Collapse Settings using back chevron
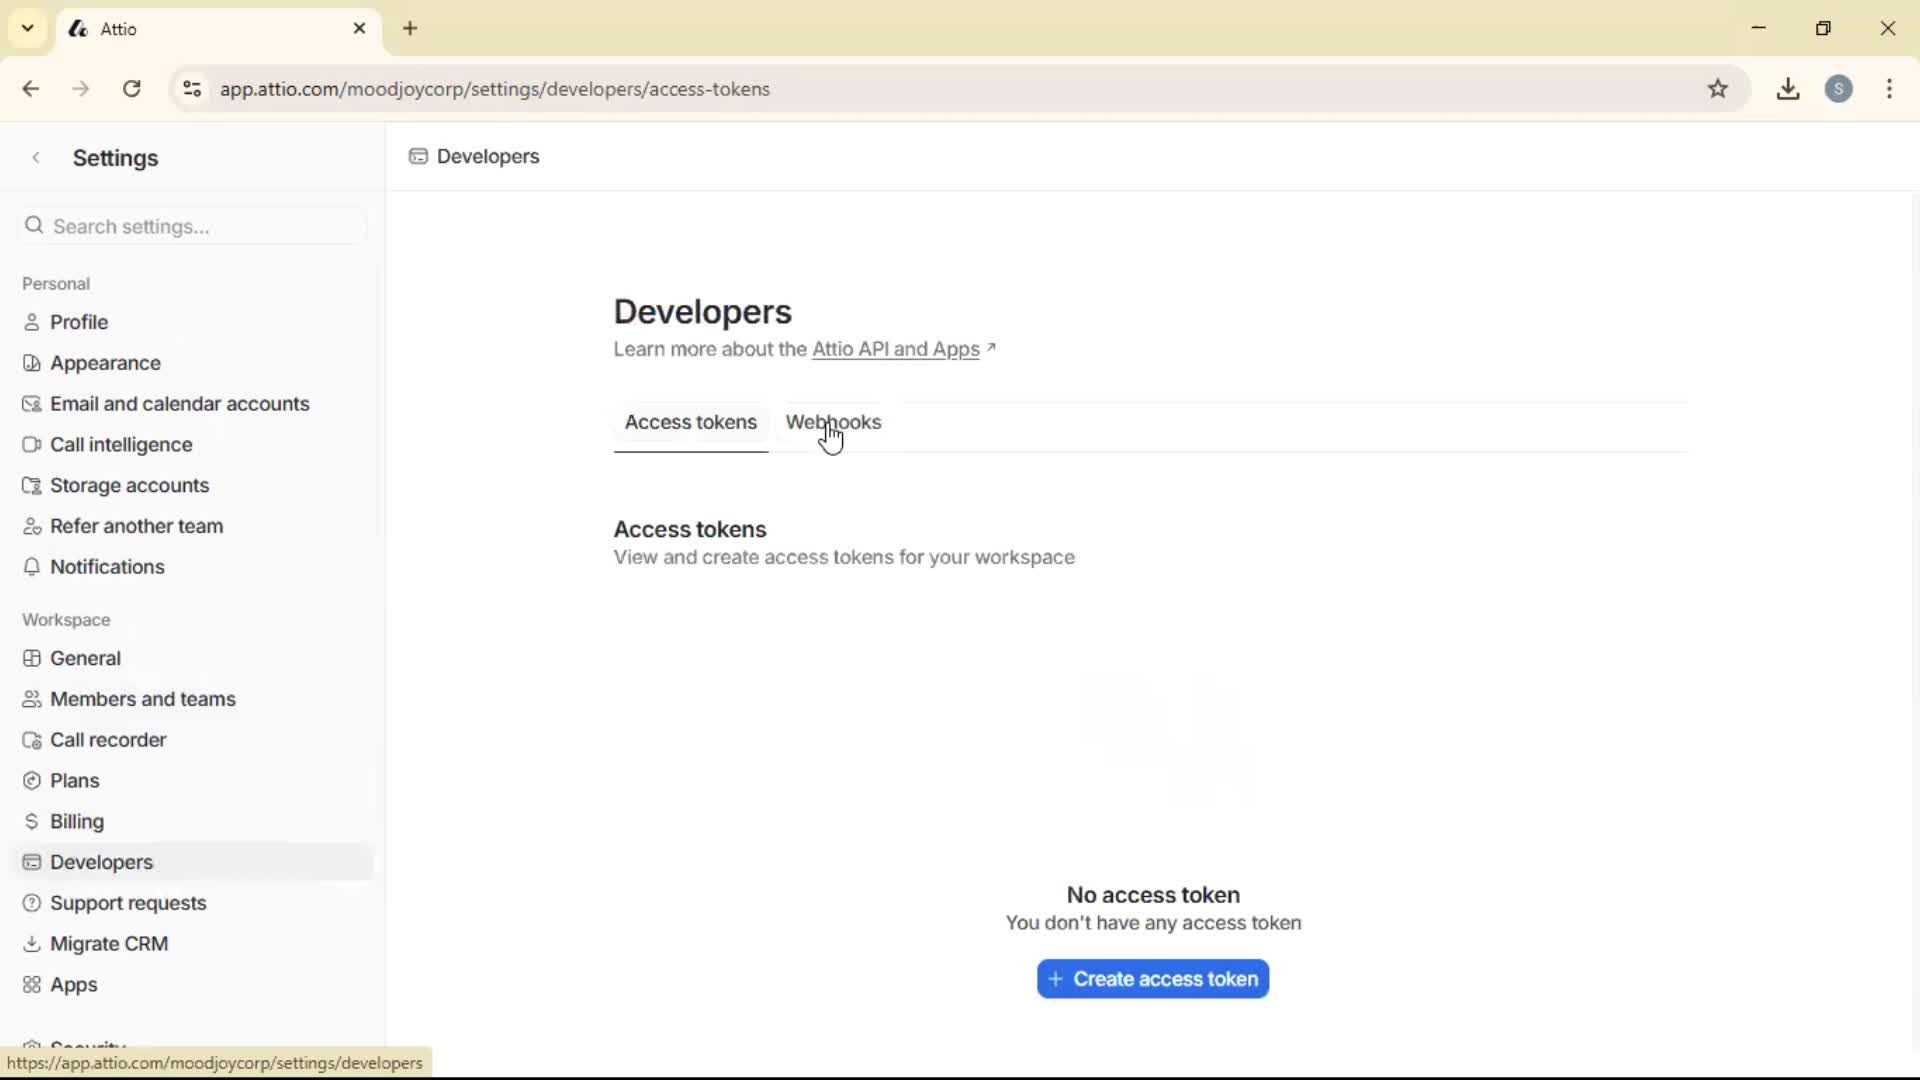1920x1080 pixels. [36, 157]
